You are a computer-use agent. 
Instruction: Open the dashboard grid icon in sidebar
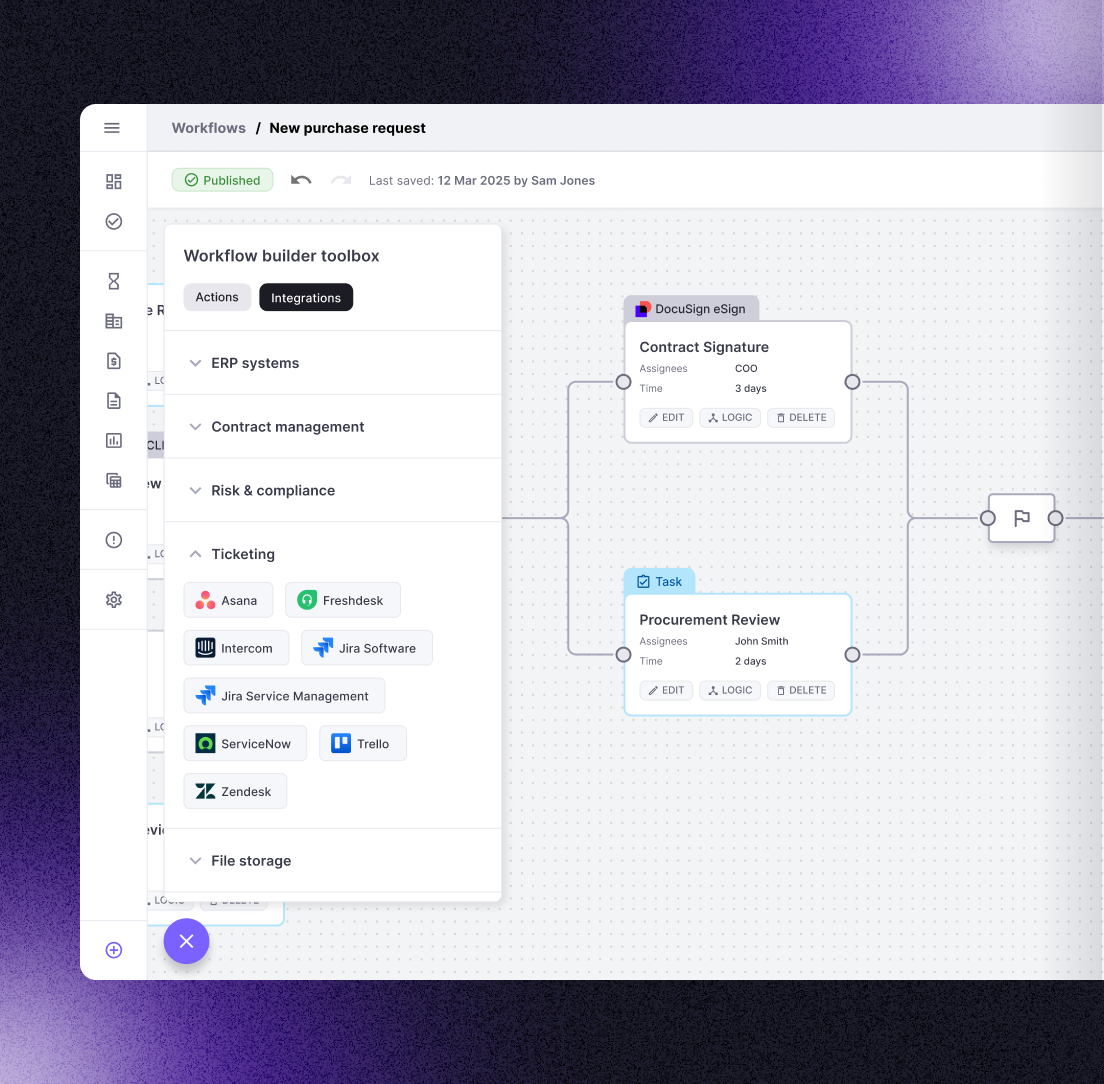[113, 182]
